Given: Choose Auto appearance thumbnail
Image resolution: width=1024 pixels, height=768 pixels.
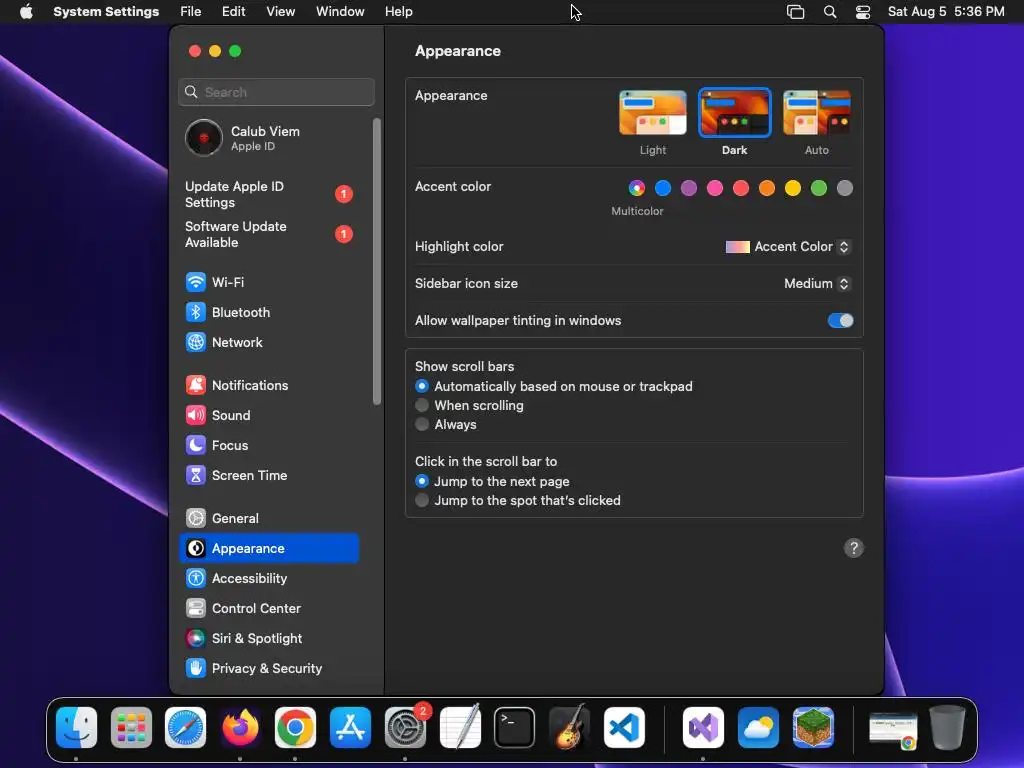Looking at the screenshot, I should click(817, 113).
